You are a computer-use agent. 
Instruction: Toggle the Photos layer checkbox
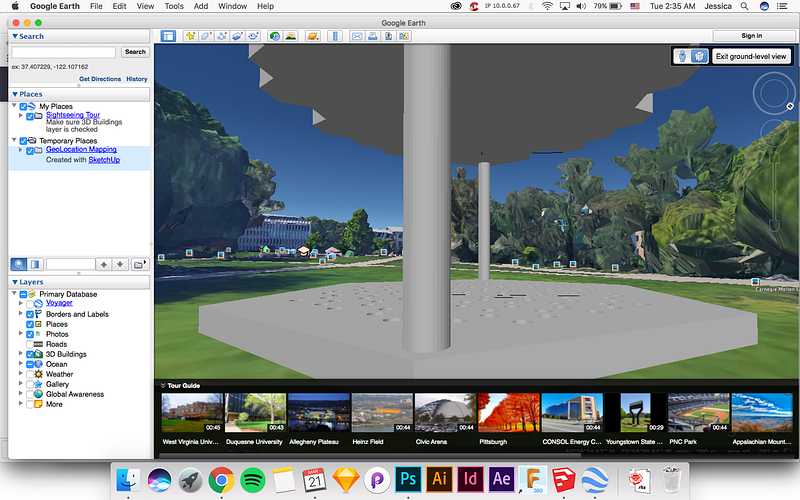(x=30, y=334)
